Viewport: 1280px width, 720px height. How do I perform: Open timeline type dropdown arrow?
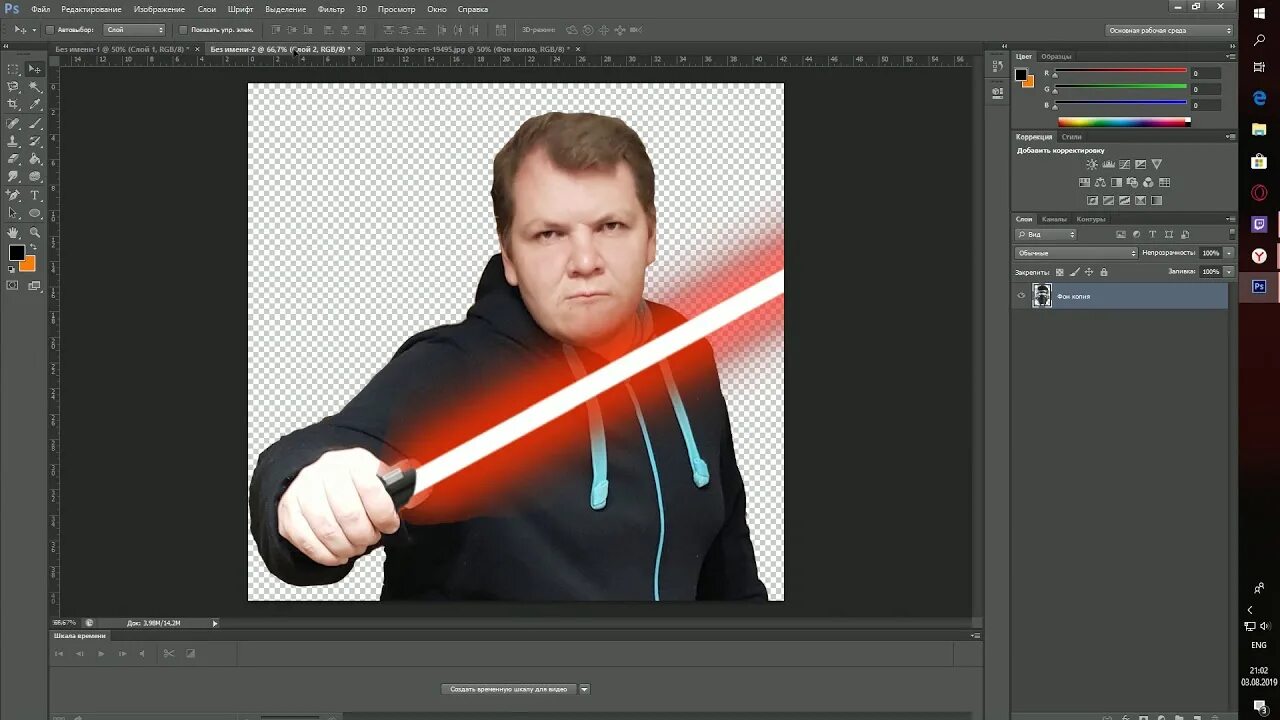585,689
